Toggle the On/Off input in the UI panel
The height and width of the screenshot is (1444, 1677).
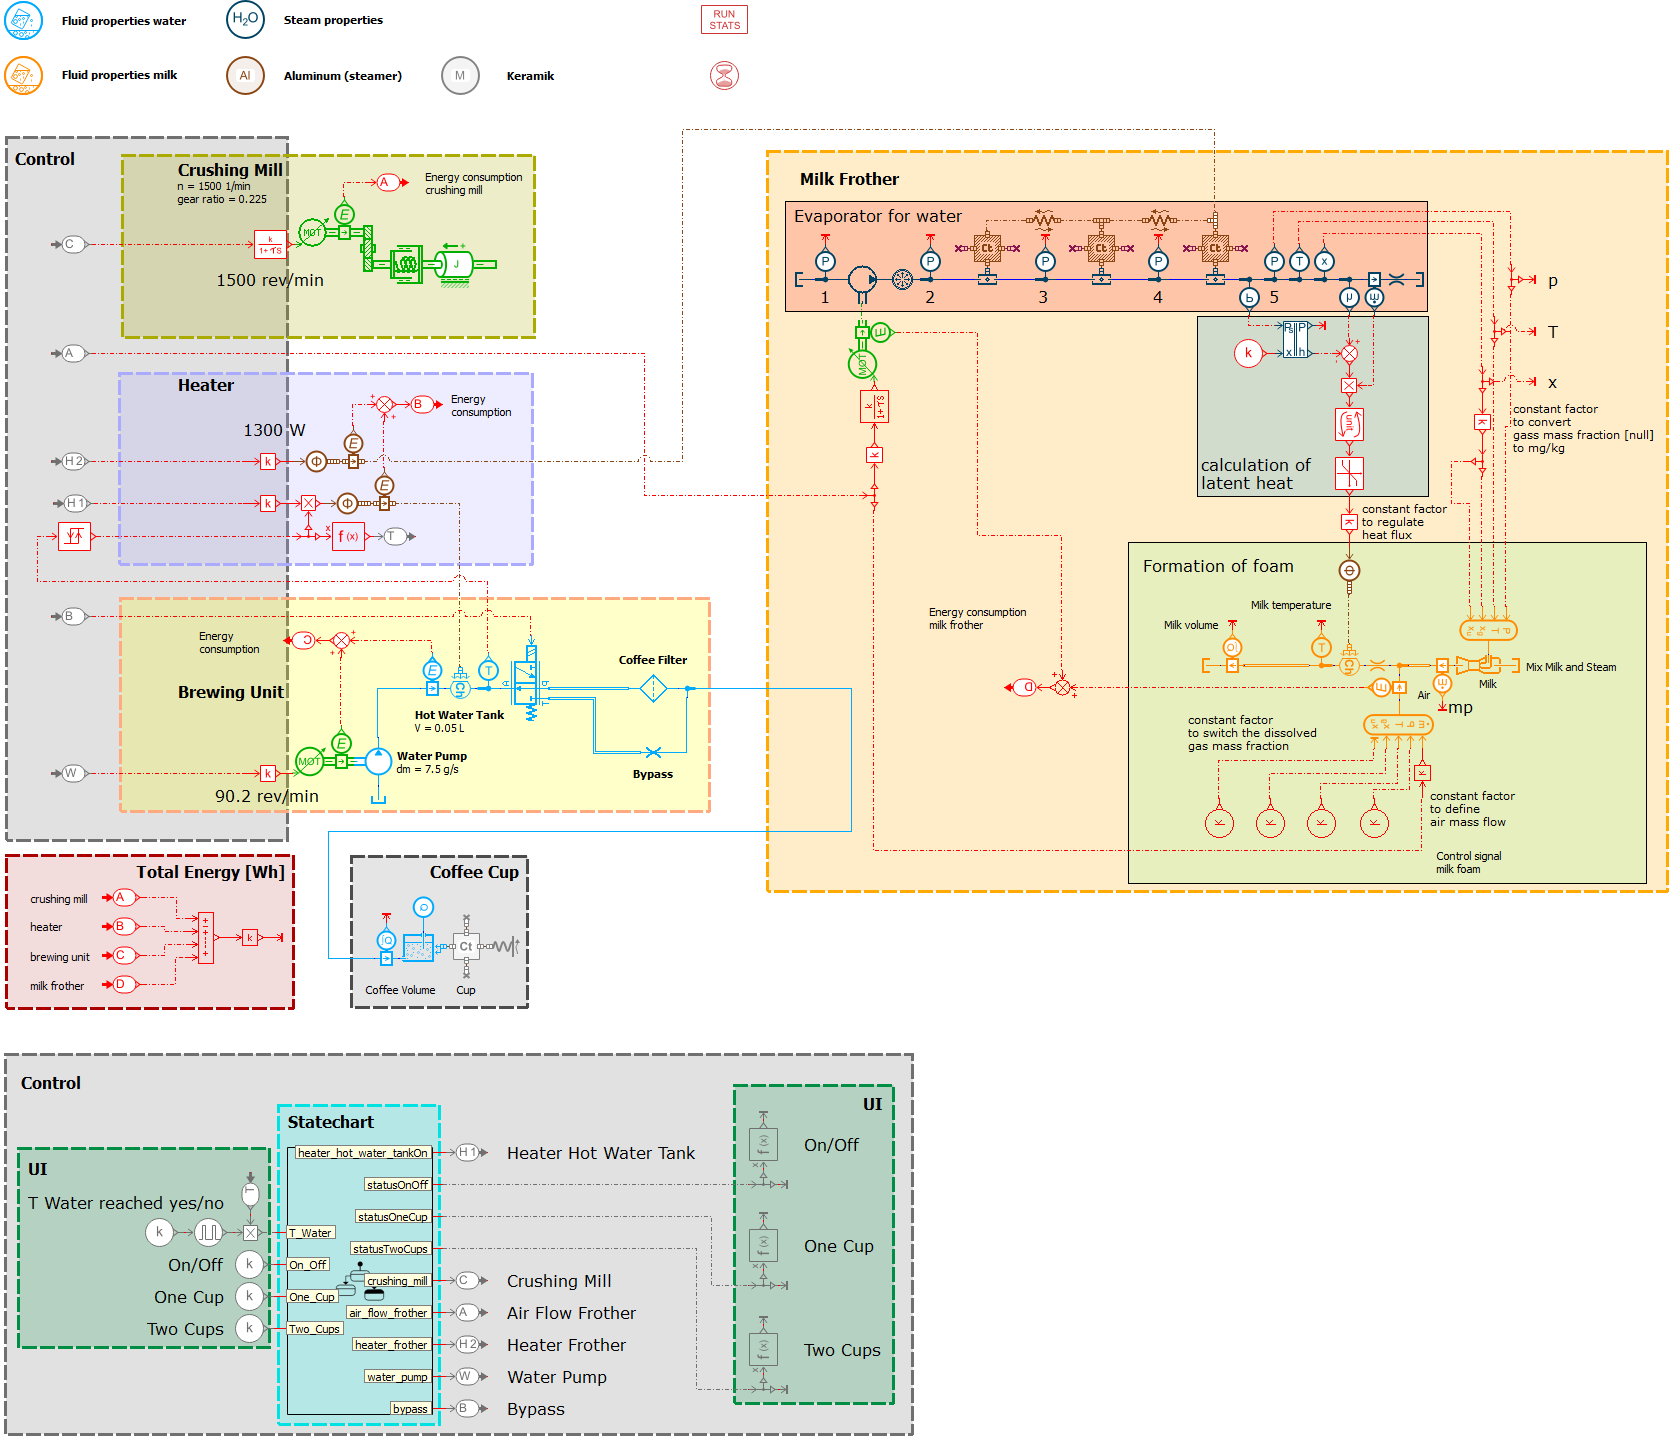[x=249, y=1264]
